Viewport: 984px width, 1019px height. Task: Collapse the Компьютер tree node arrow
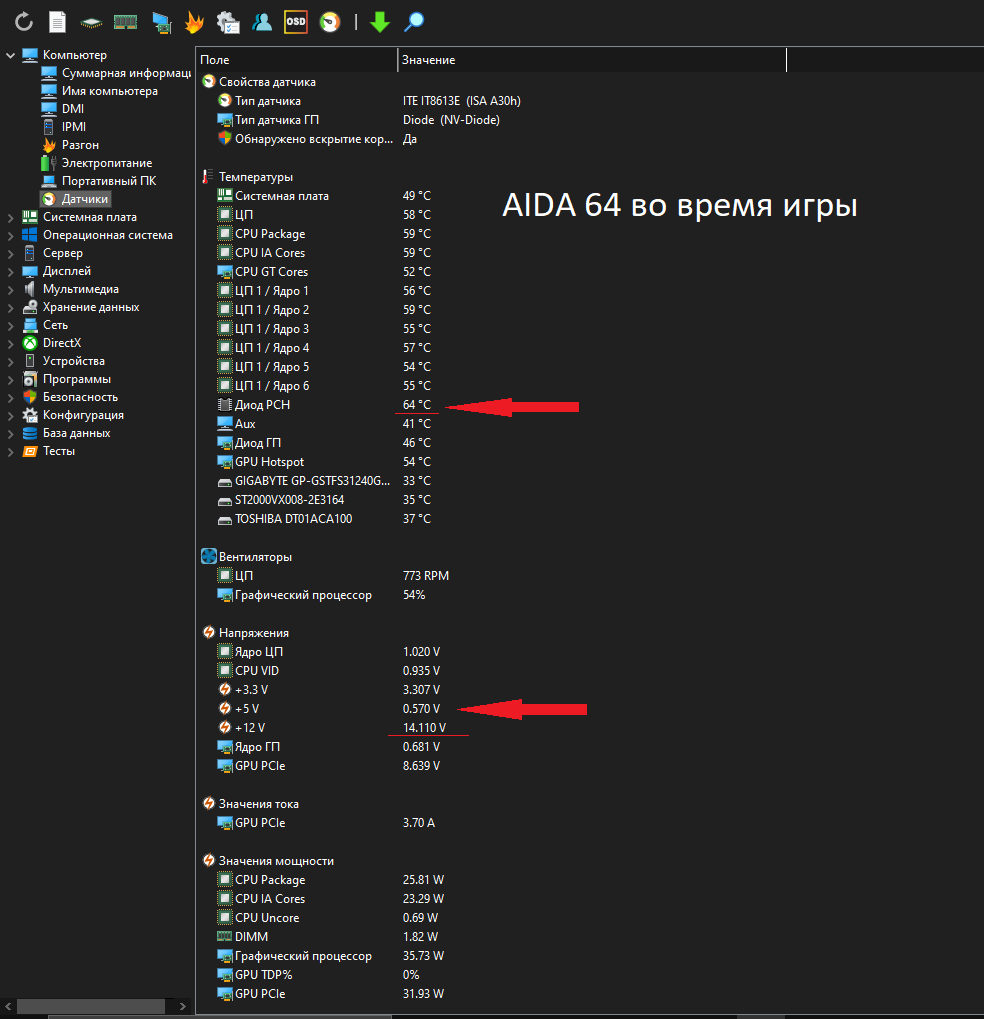(10, 55)
